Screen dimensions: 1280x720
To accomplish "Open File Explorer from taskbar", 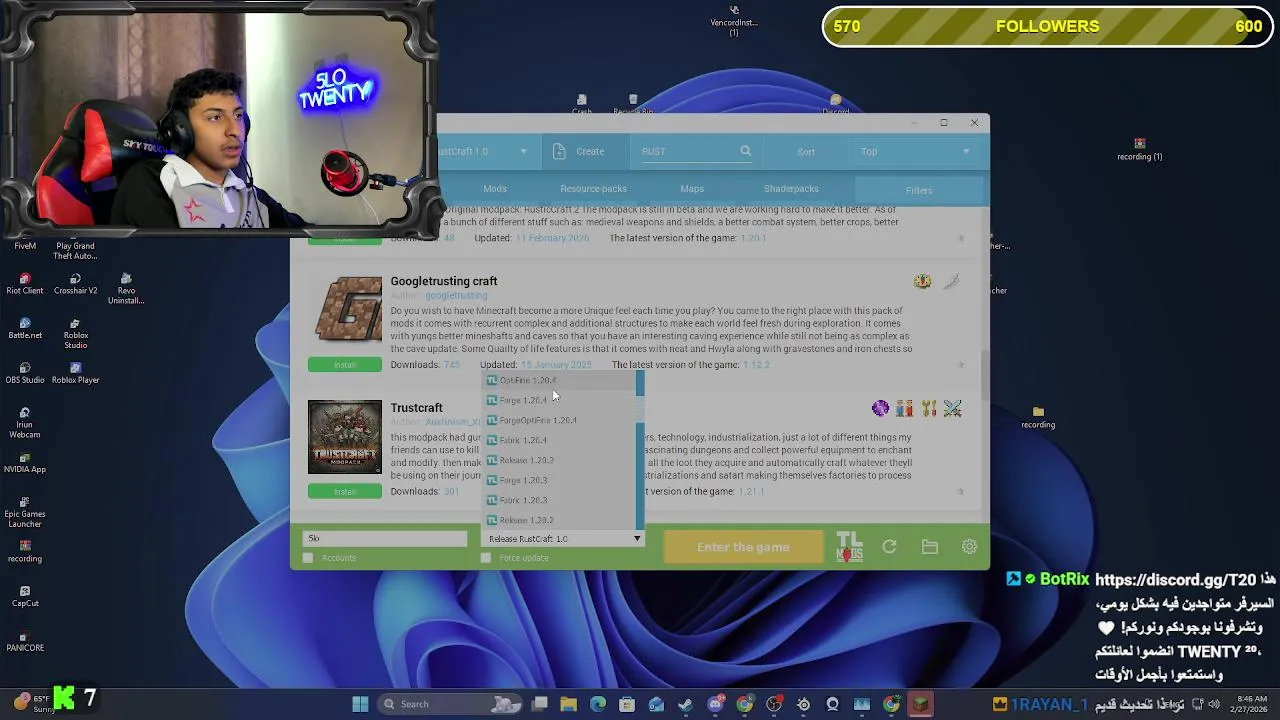I will [568, 704].
